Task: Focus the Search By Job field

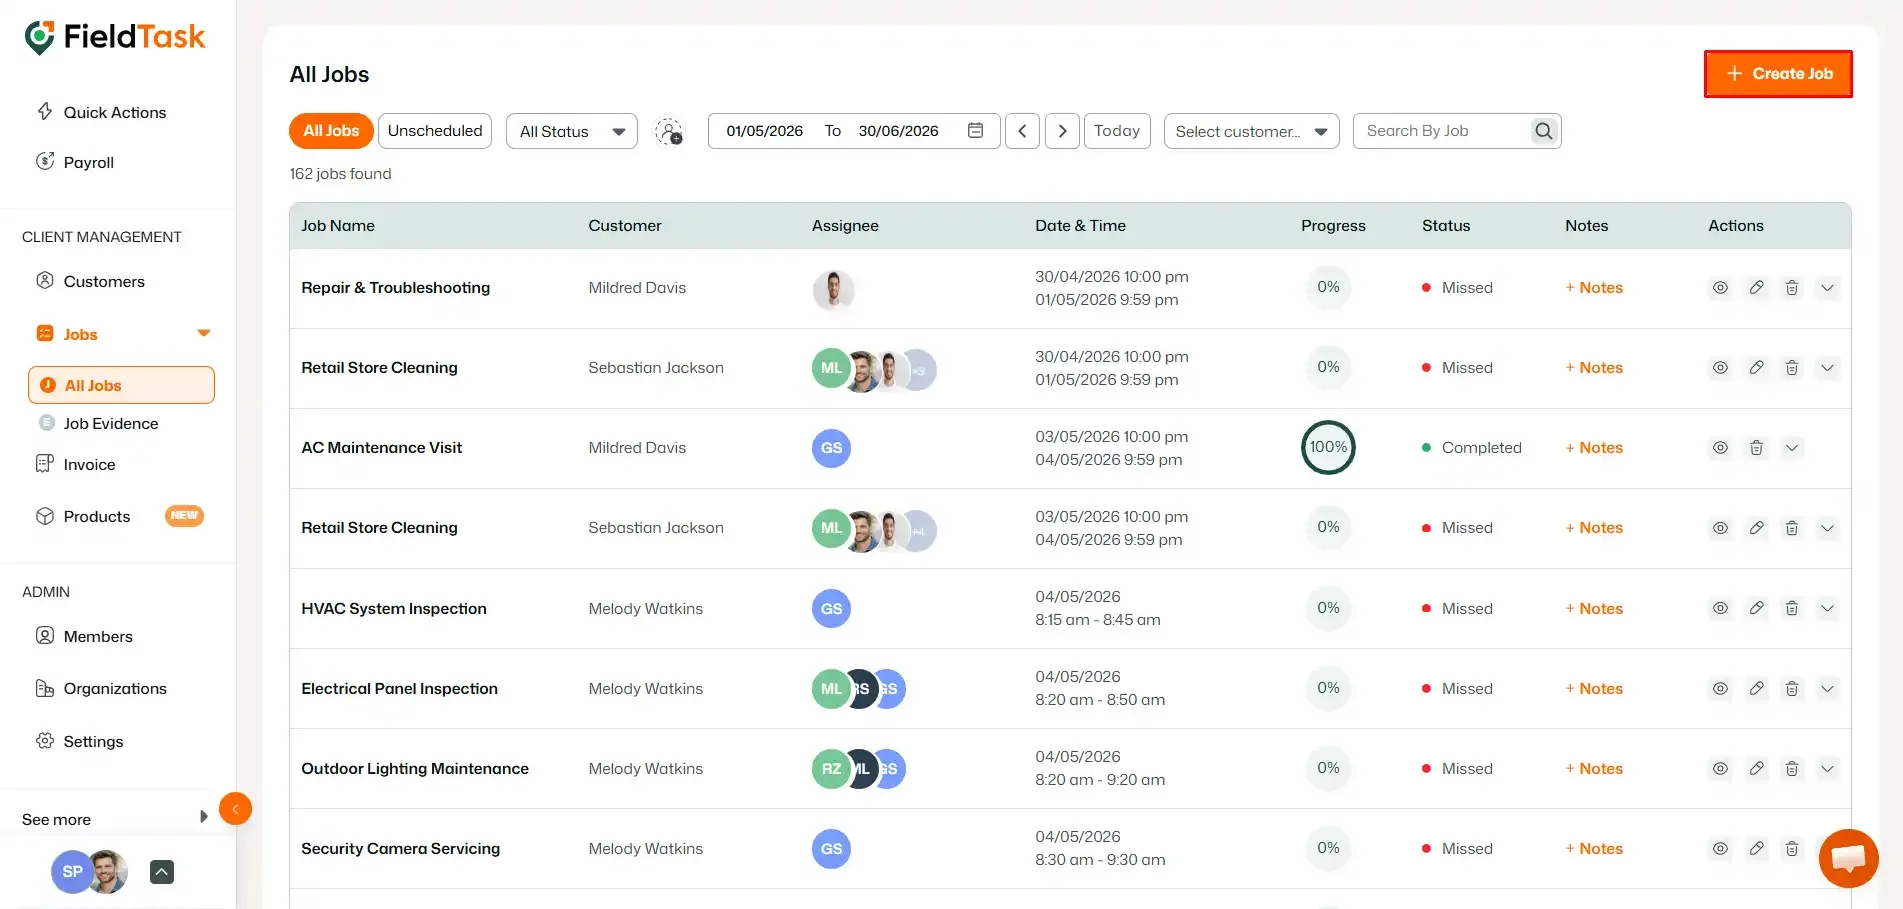Action: pyautogui.click(x=1445, y=131)
